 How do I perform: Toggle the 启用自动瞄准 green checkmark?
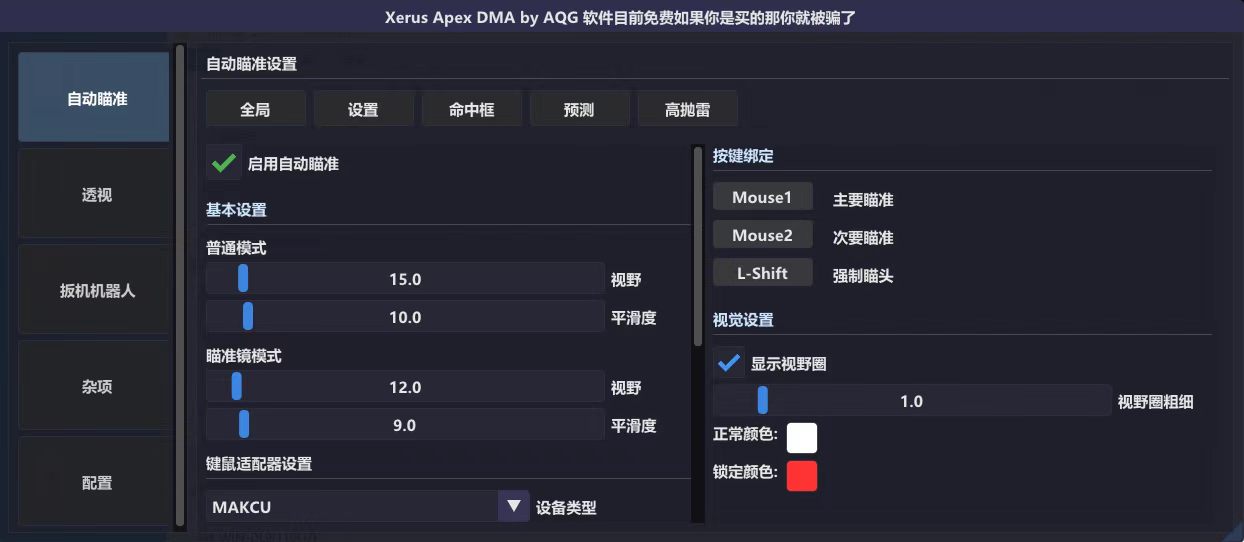click(x=224, y=163)
